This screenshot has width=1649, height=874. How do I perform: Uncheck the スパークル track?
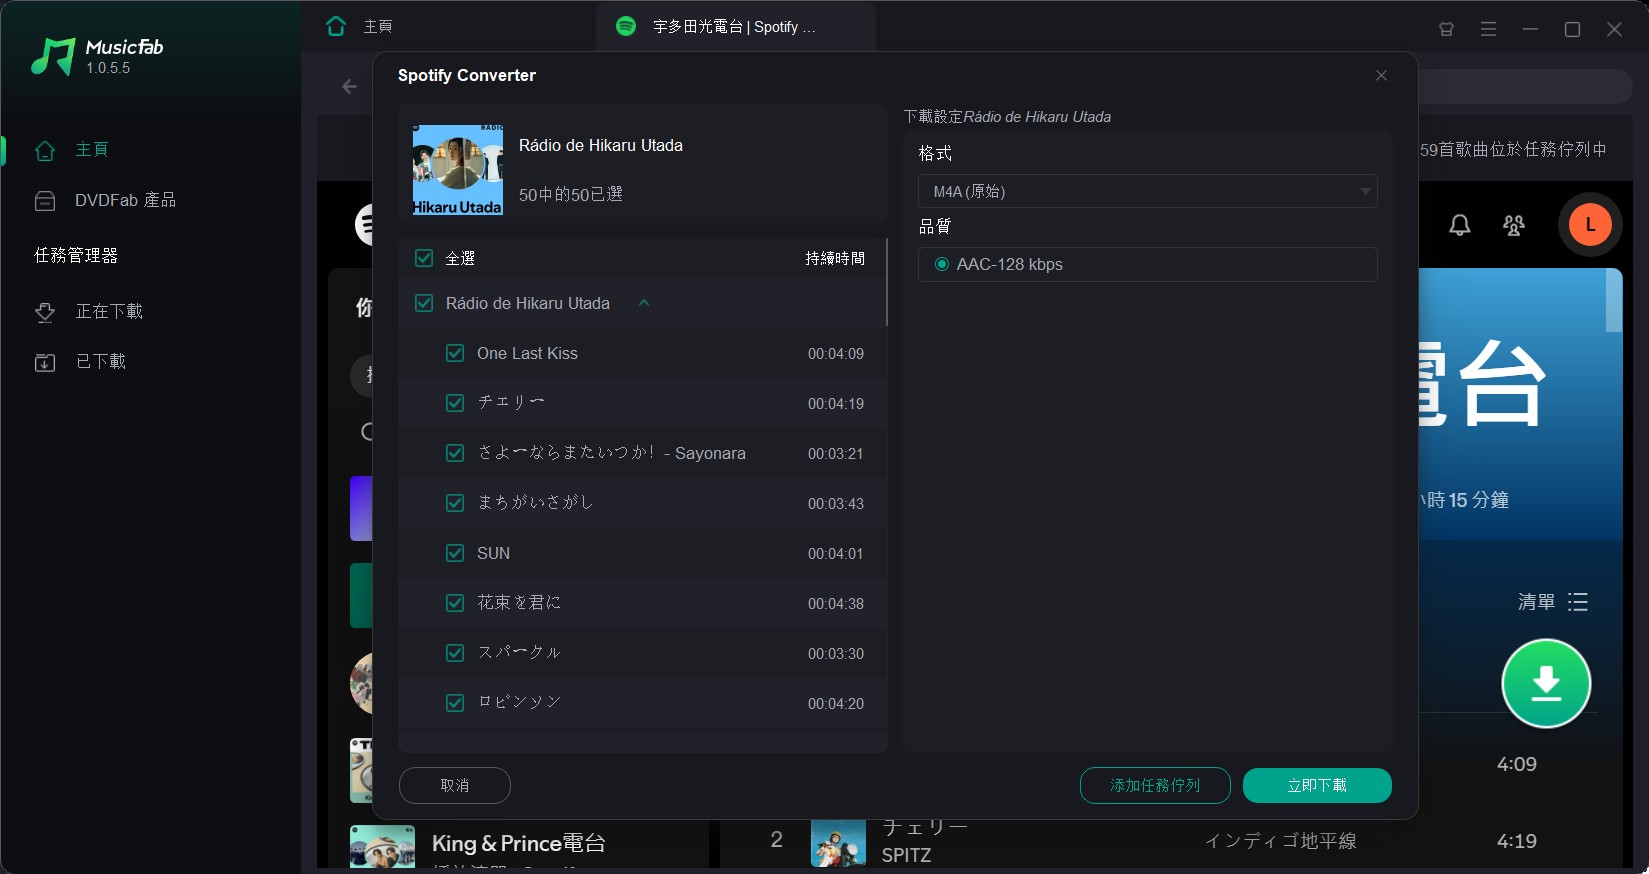(455, 653)
